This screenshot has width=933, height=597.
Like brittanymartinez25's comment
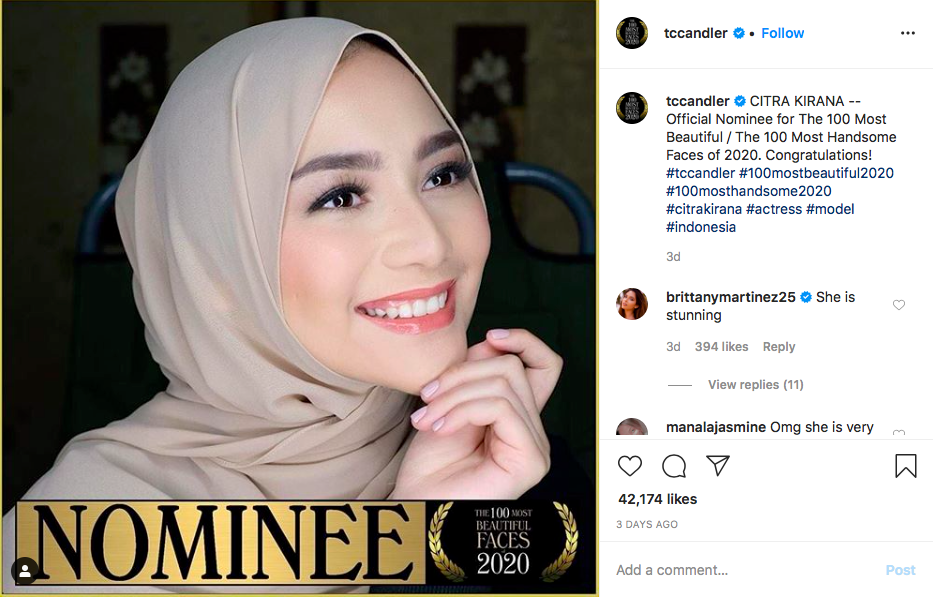point(899,305)
